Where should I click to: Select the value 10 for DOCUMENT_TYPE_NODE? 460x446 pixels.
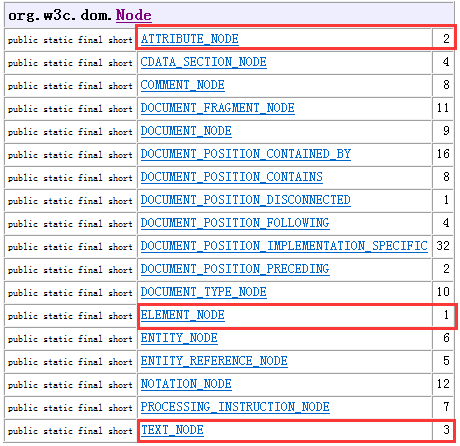(x=443, y=292)
